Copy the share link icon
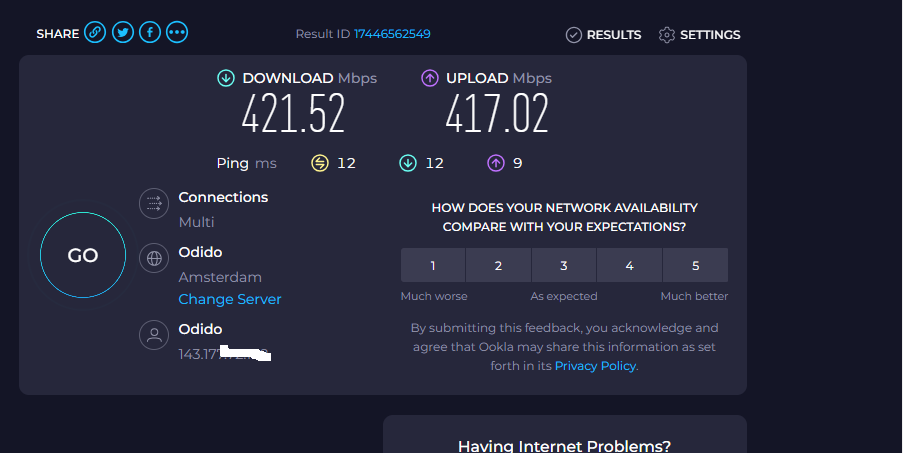 (95, 32)
